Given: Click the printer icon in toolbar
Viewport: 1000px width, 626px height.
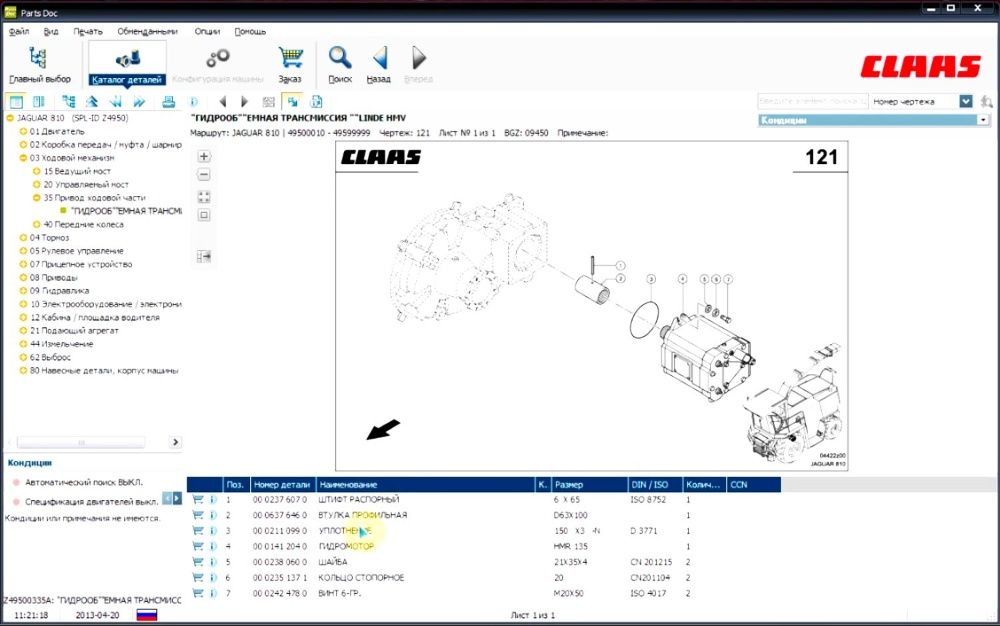Looking at the screenshot, I should pos(168,101).
